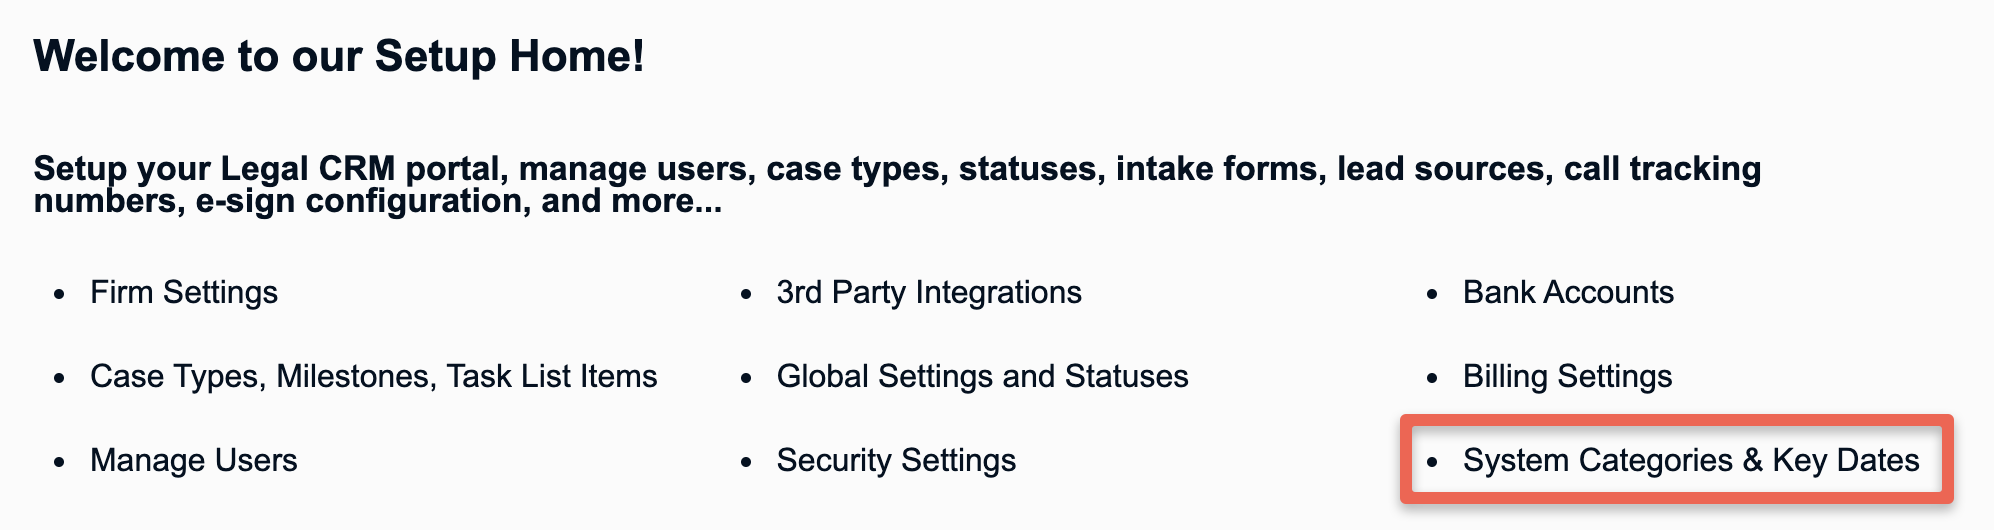
Task: Click the bullet beside Billing Settings
Action: [1433, 379]
